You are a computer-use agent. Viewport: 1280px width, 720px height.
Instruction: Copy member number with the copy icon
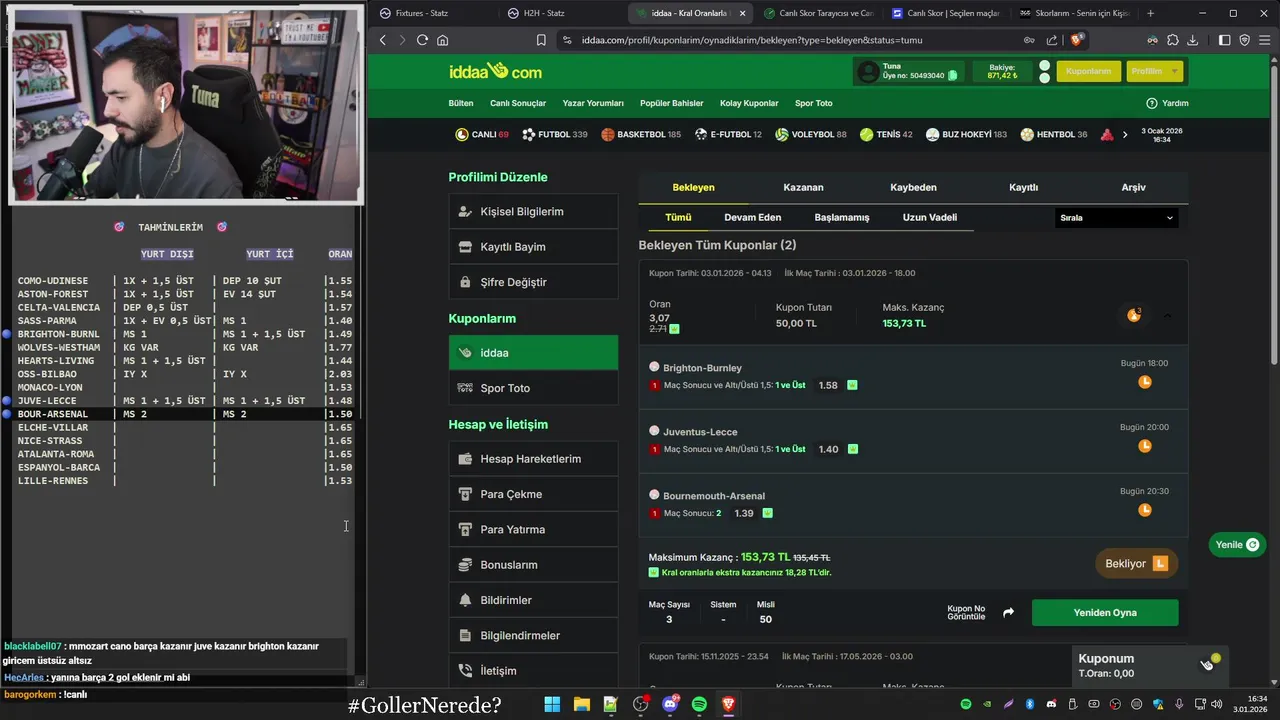pyautogui.click(x=953, y=75)
